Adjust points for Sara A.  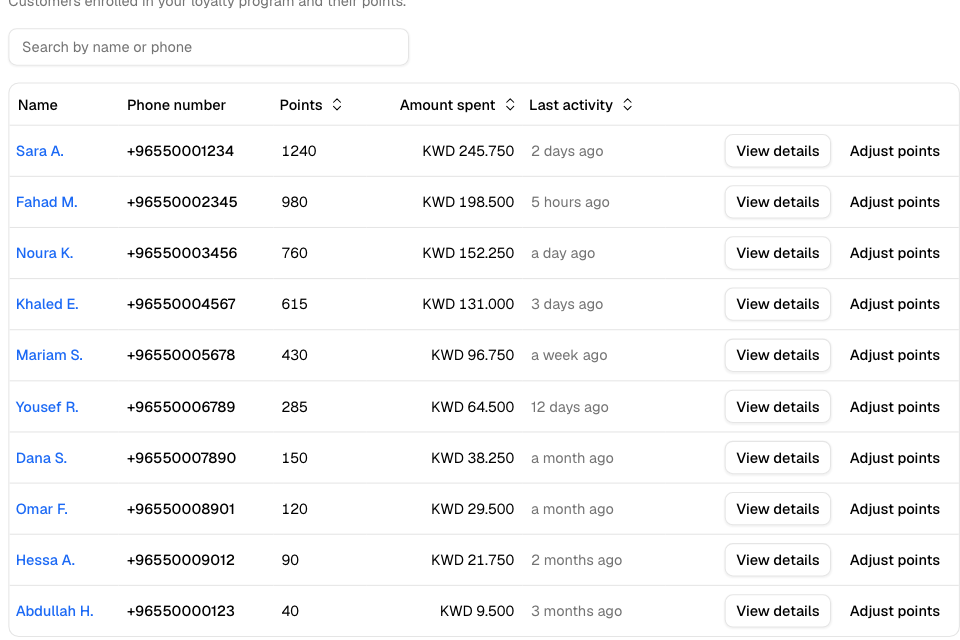coord(894,151)
